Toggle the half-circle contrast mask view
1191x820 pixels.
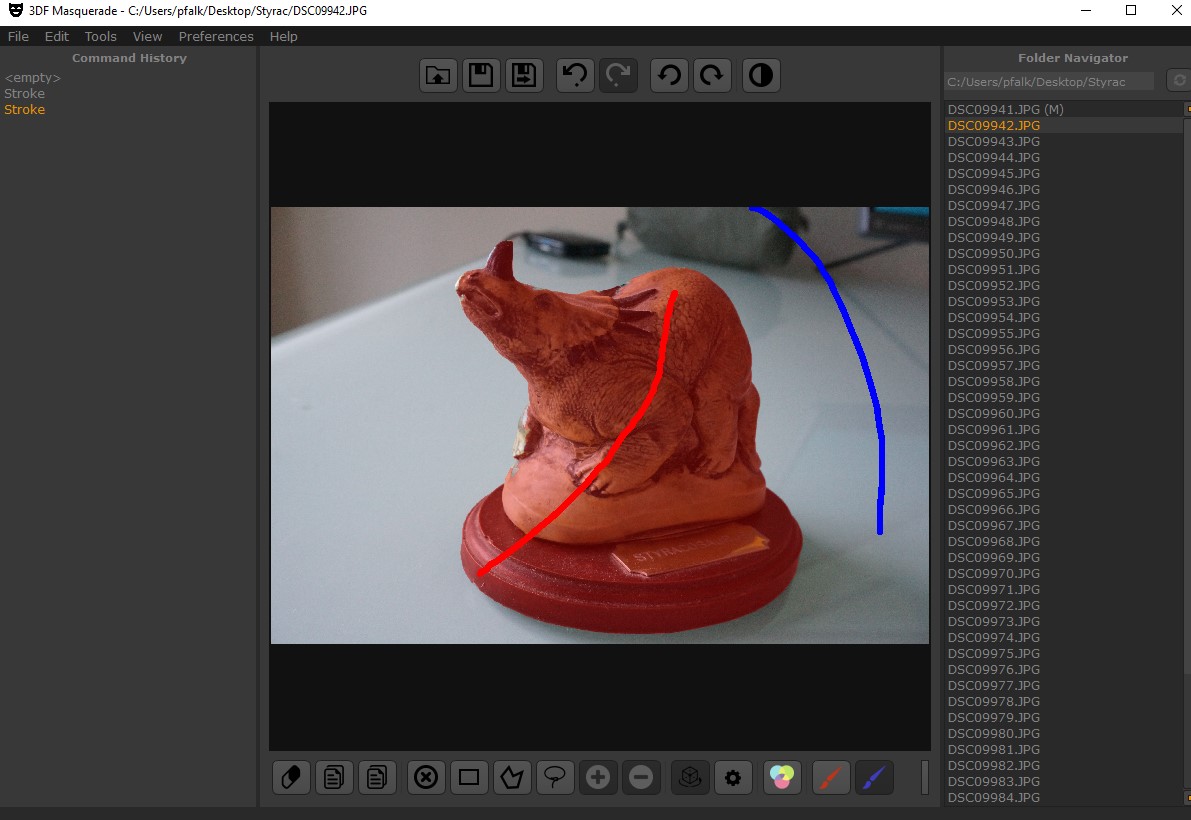click(x=761, y=76)
